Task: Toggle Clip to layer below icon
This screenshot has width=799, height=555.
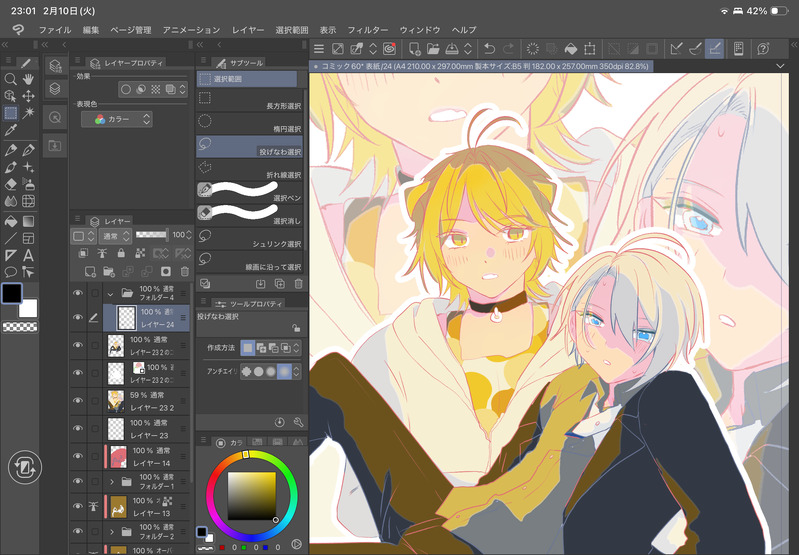Action: (x=83, y=253)
